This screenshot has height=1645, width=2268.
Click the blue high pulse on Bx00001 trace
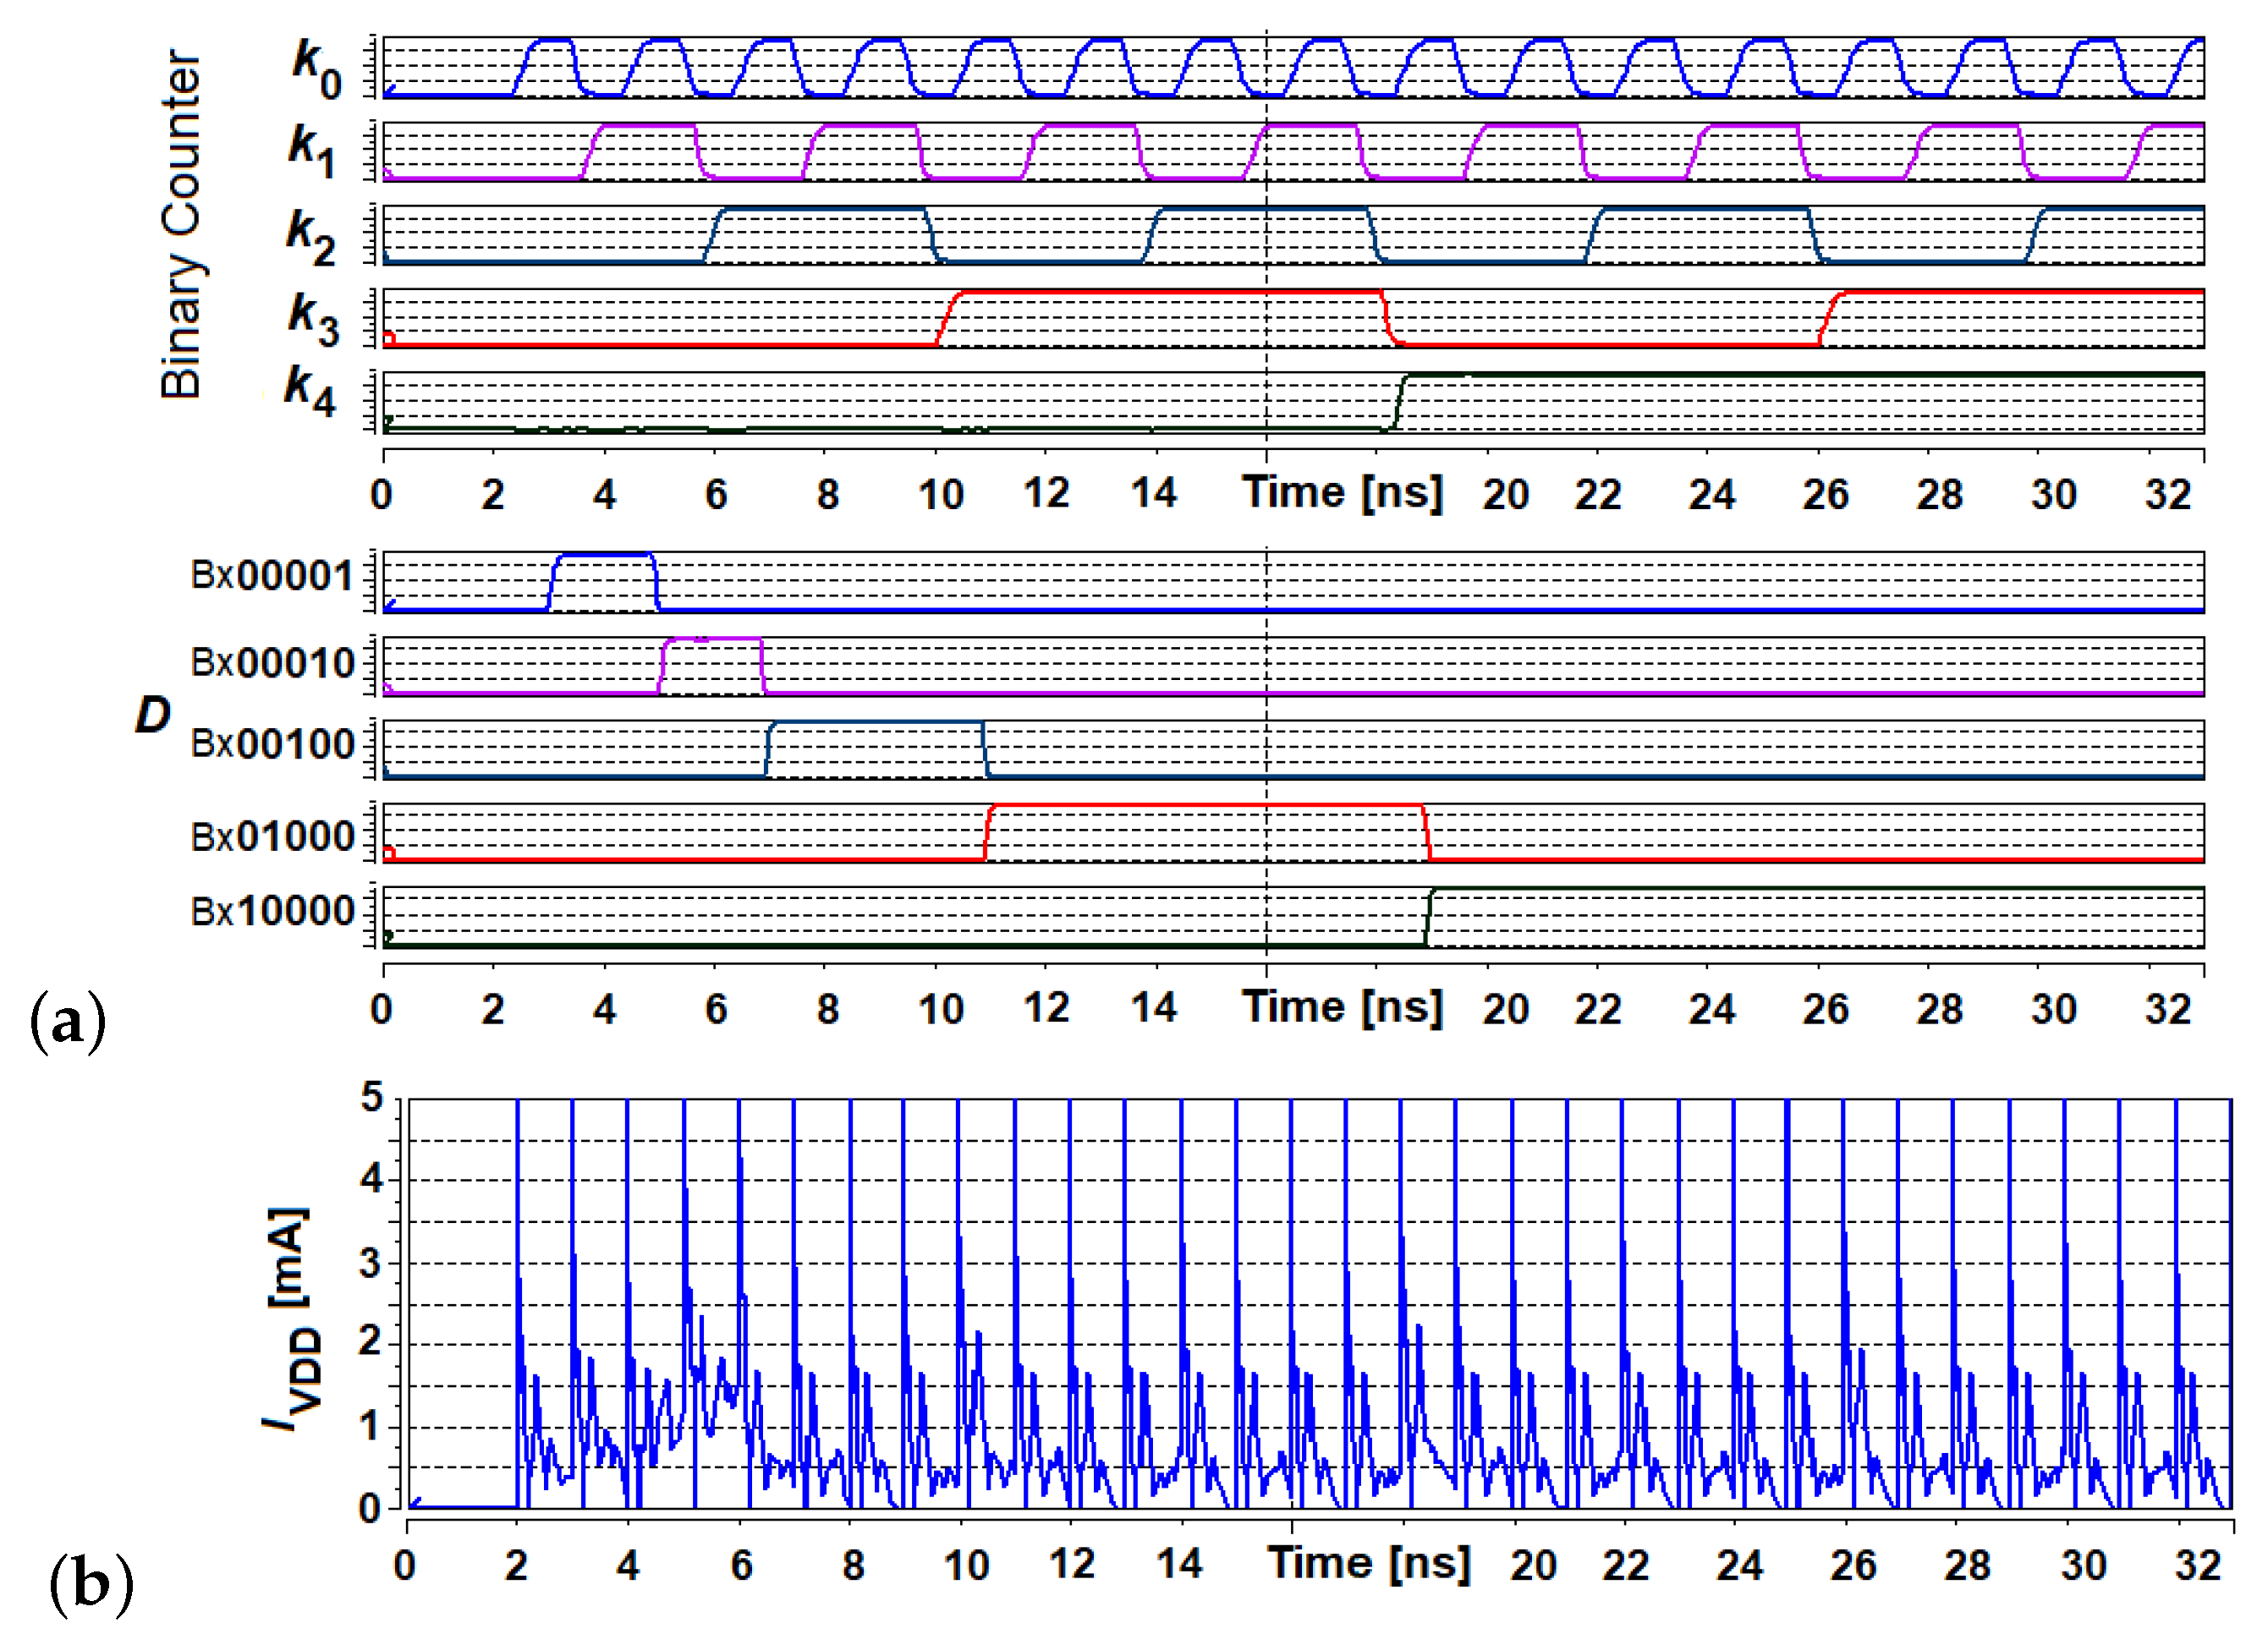point(603,554)
